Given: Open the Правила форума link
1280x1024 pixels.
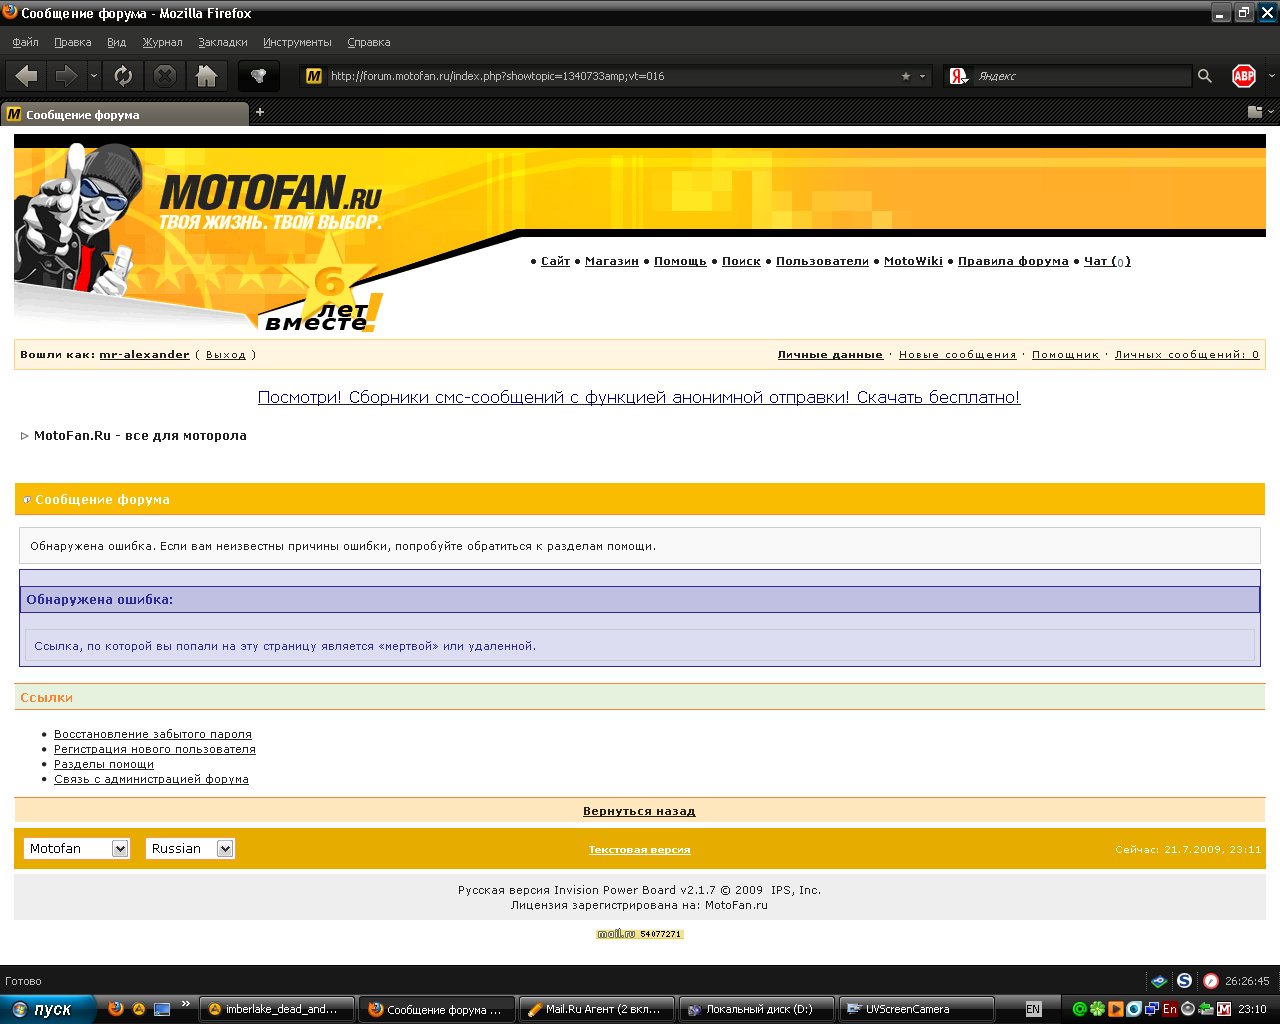Looking at the screenshot, I should 1013,261.
